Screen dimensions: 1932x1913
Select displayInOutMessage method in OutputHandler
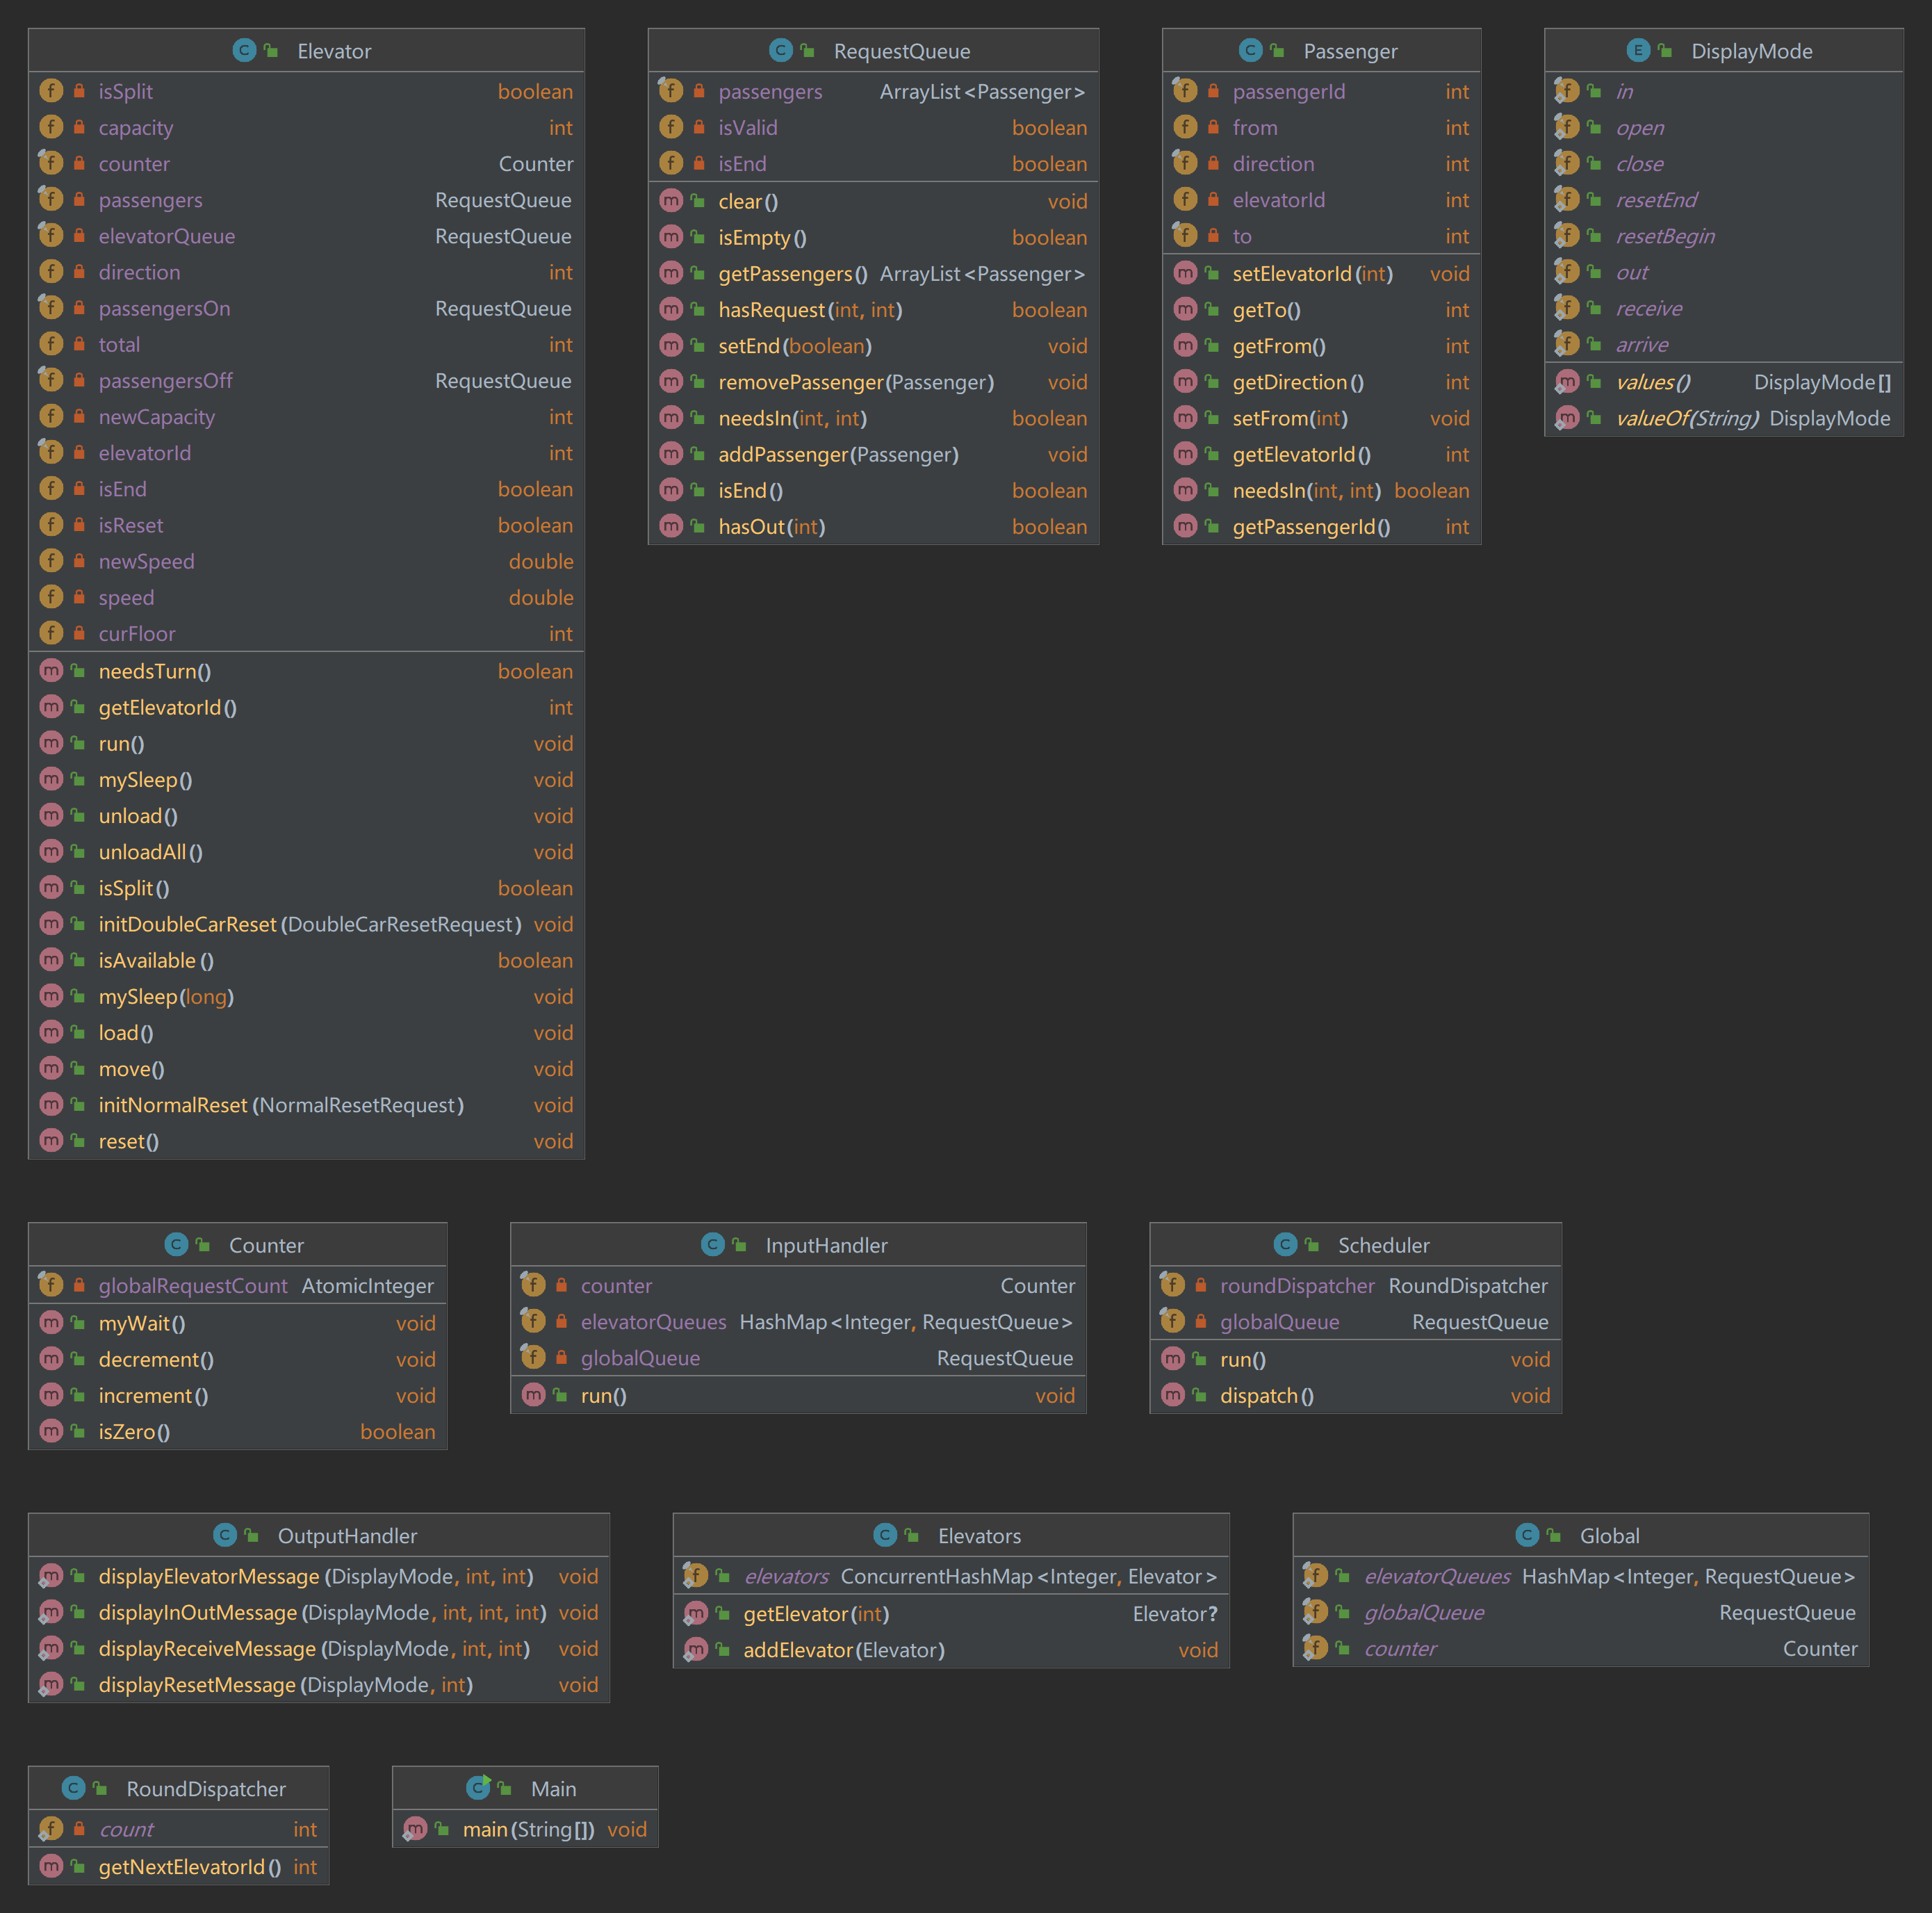(x=197, y=1612)
